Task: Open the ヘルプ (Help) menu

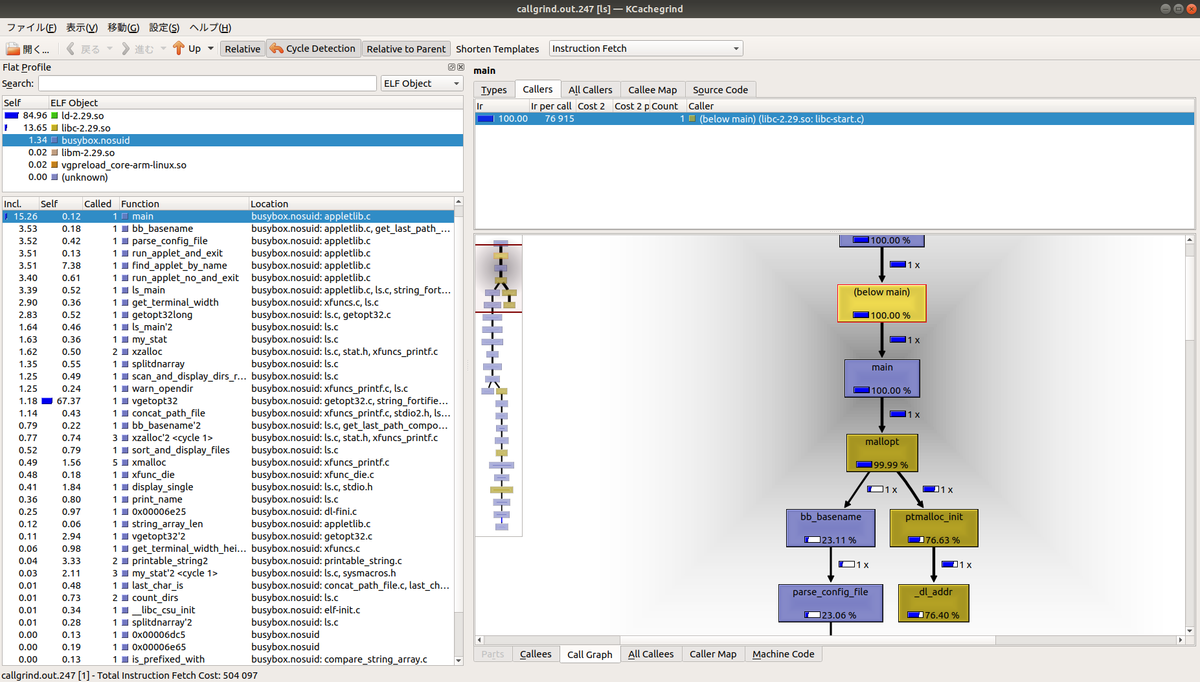Action: point(210,27)
